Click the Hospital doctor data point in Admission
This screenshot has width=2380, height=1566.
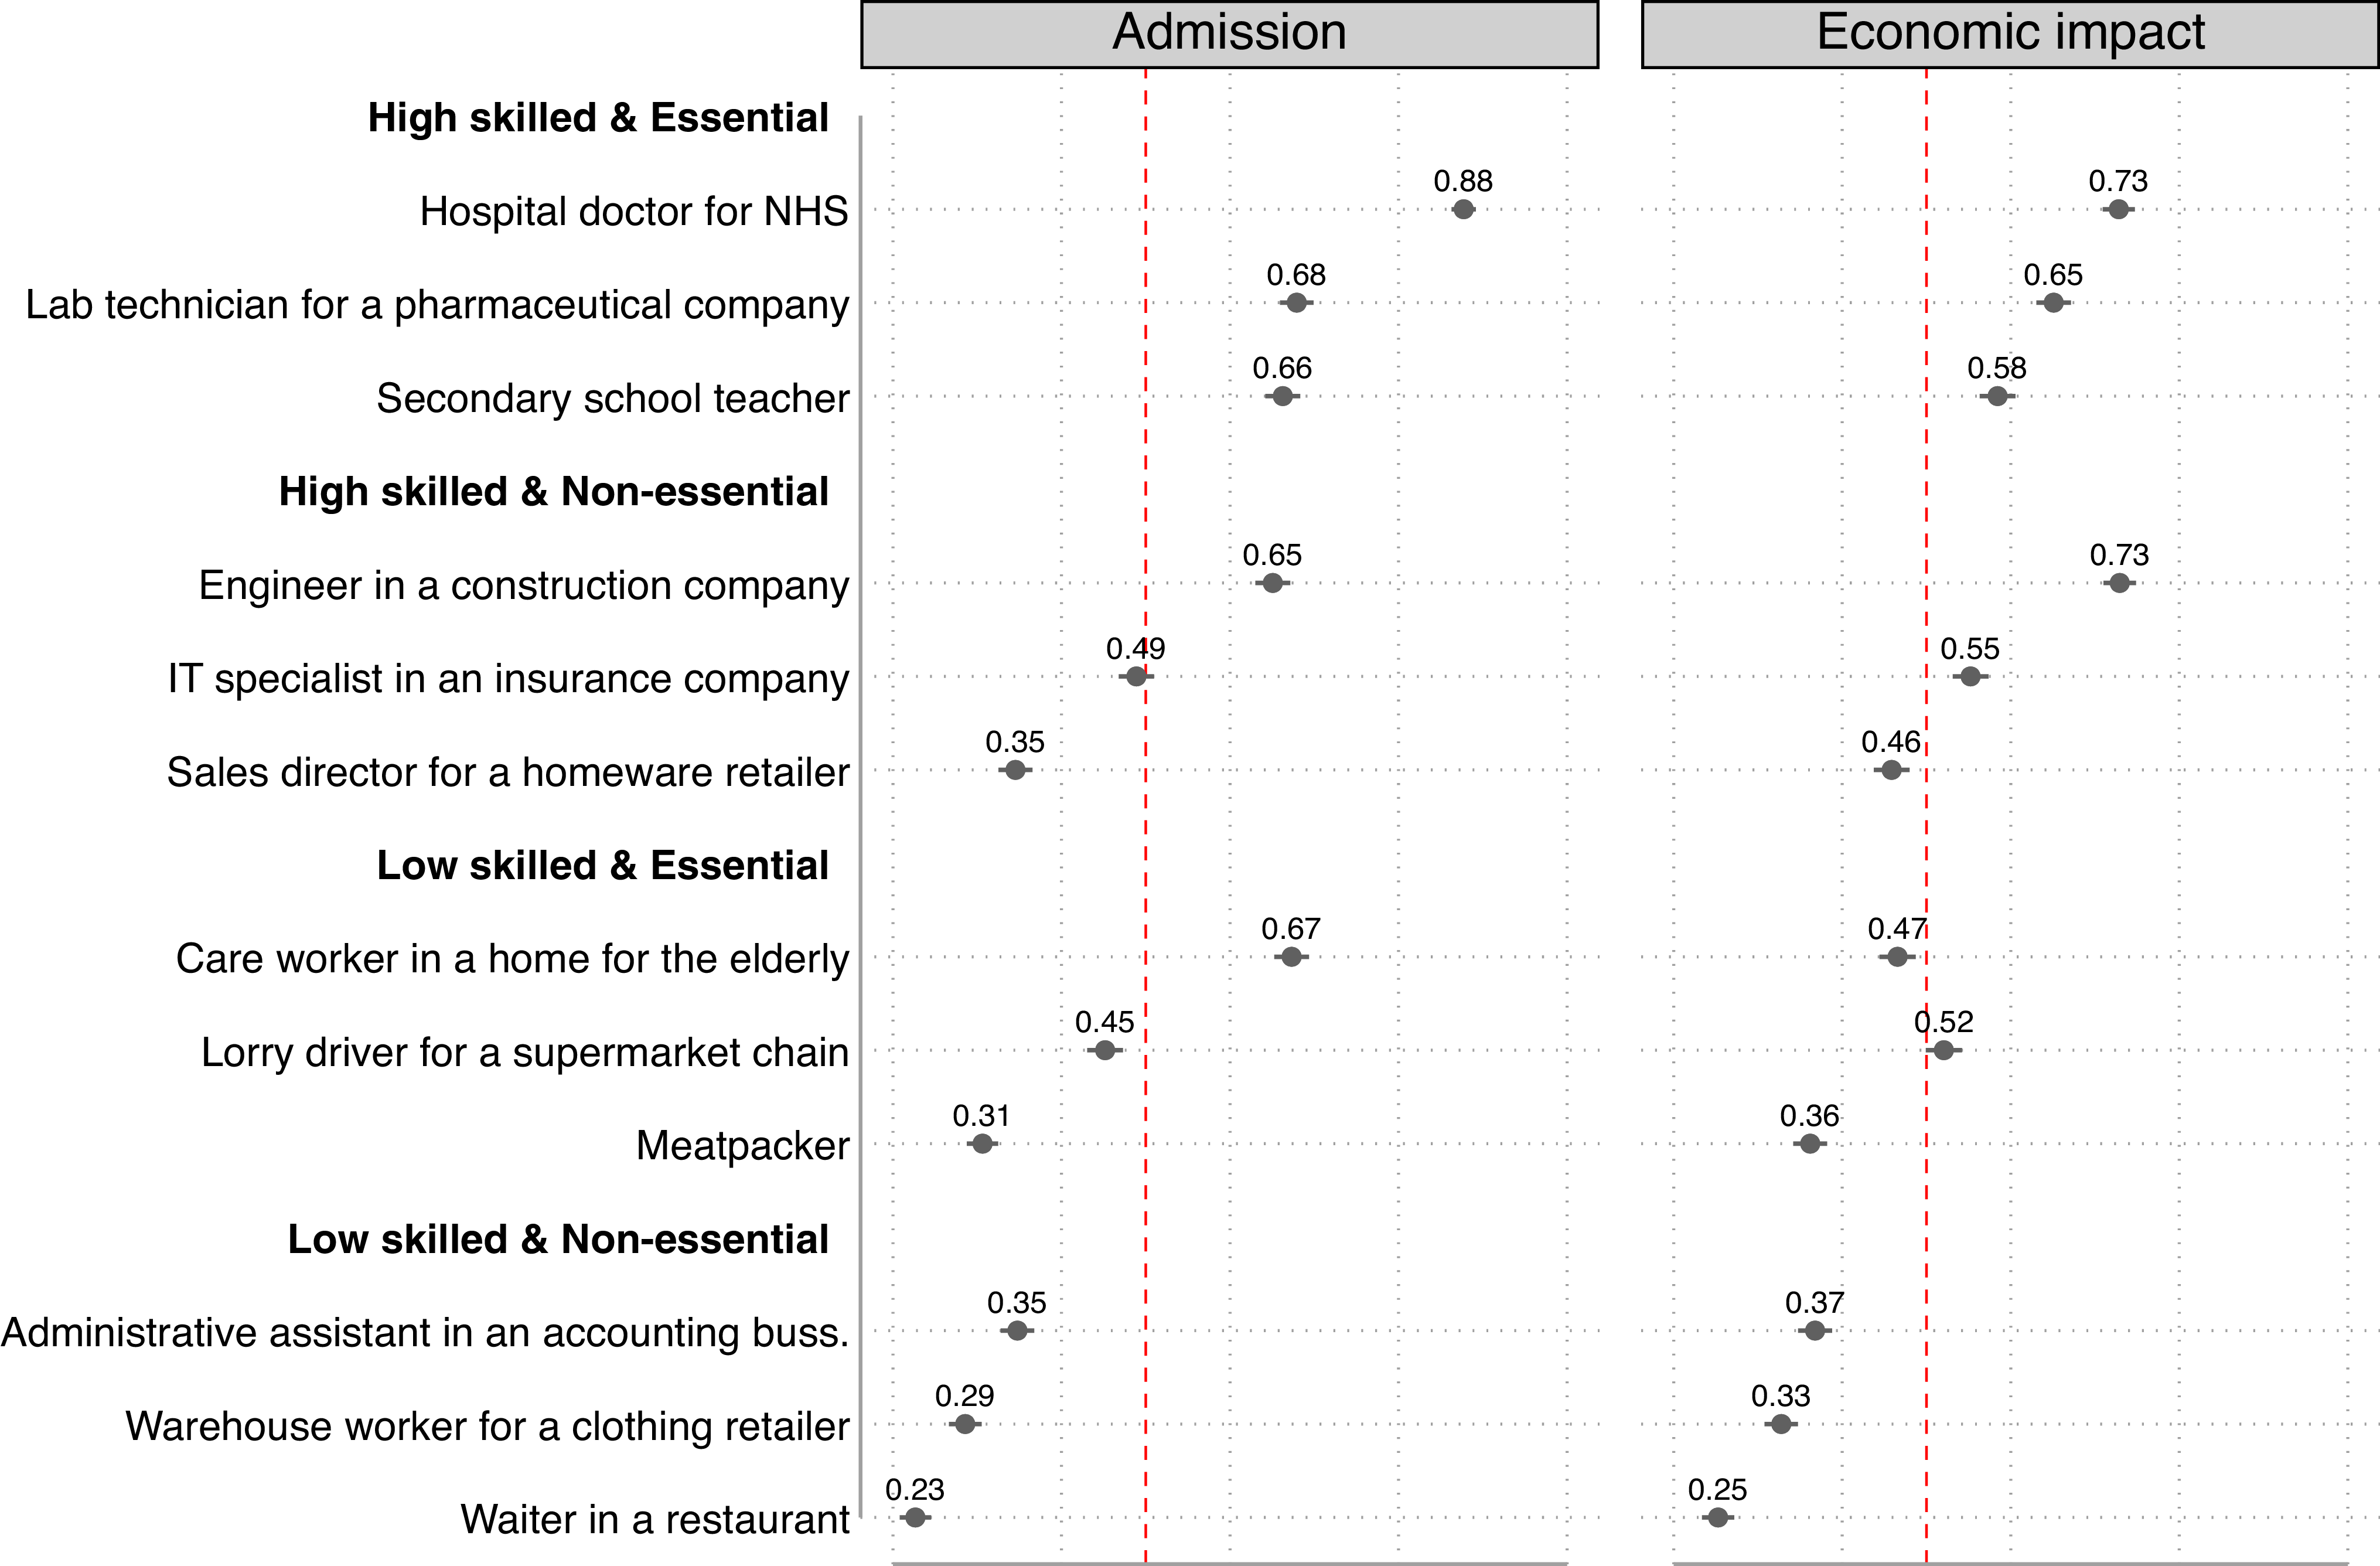point(1463,209)
